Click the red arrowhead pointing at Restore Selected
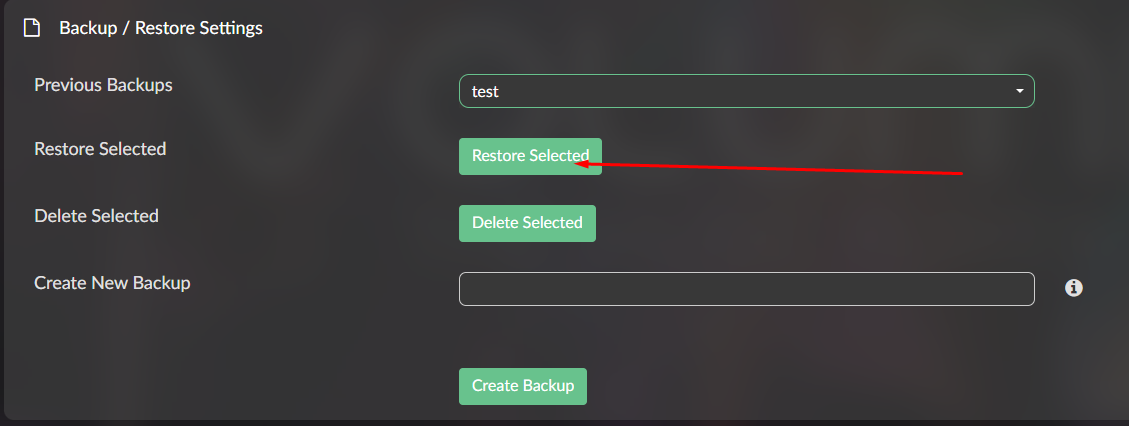1129x426 pixels. (584, 164)
